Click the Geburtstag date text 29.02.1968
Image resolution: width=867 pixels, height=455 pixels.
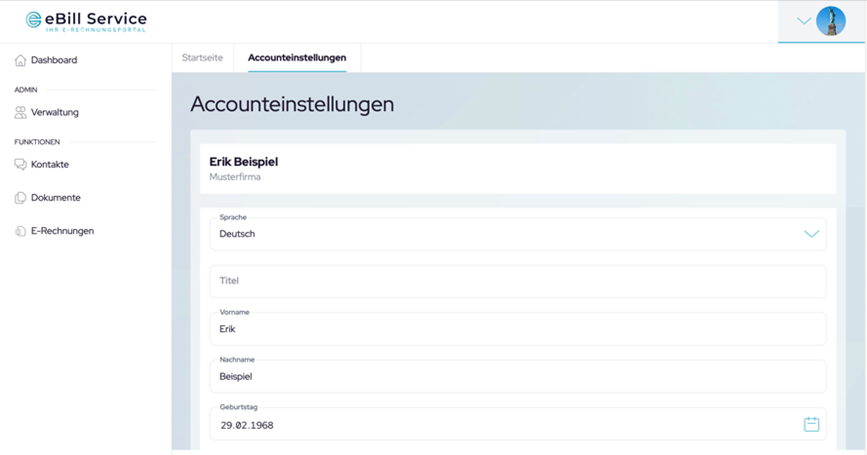click(246, 425)
